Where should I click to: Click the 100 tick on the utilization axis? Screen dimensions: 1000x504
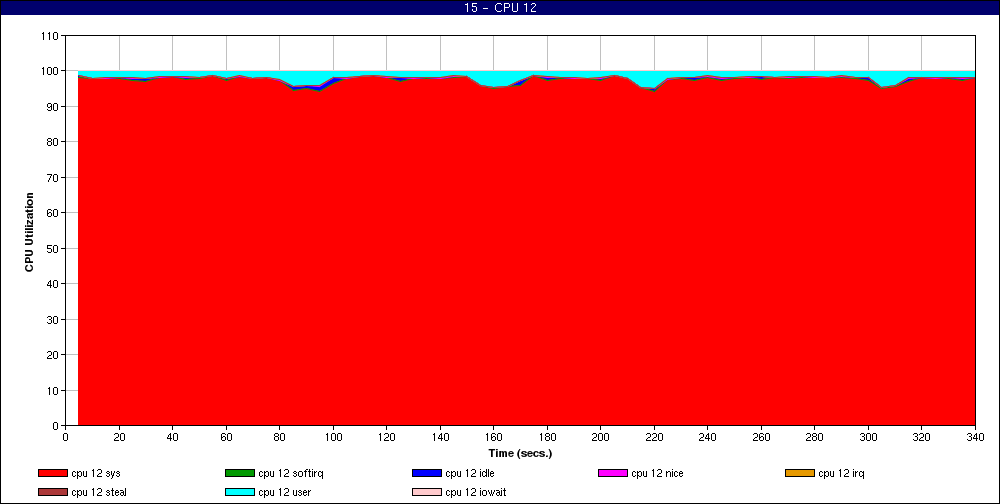[x=50, y=71]
